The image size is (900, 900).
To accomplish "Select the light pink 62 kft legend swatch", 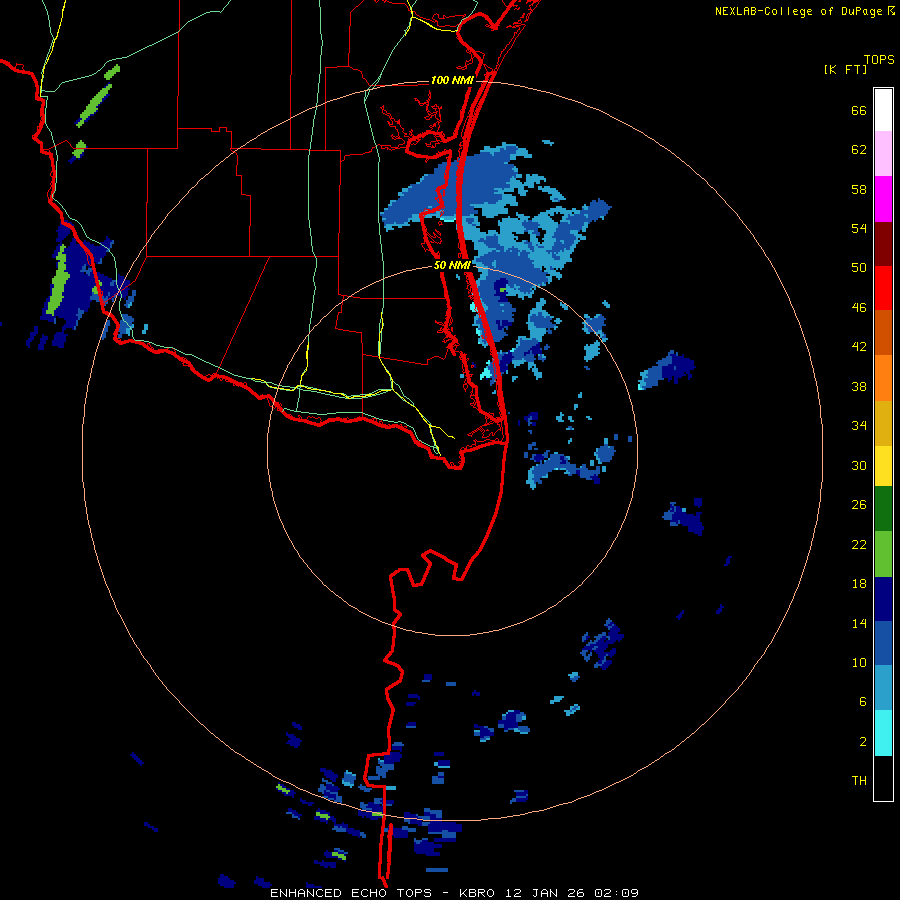I will pos(883,153).
